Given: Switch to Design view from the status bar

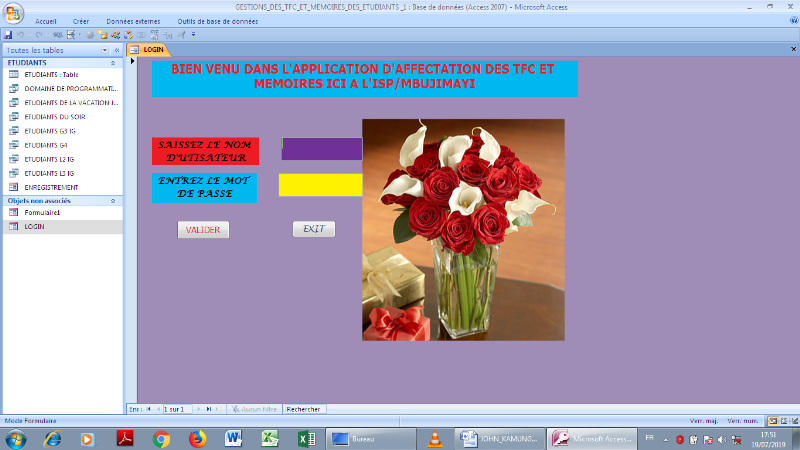Looking at the screenshot, I should (x=795, y=421).
